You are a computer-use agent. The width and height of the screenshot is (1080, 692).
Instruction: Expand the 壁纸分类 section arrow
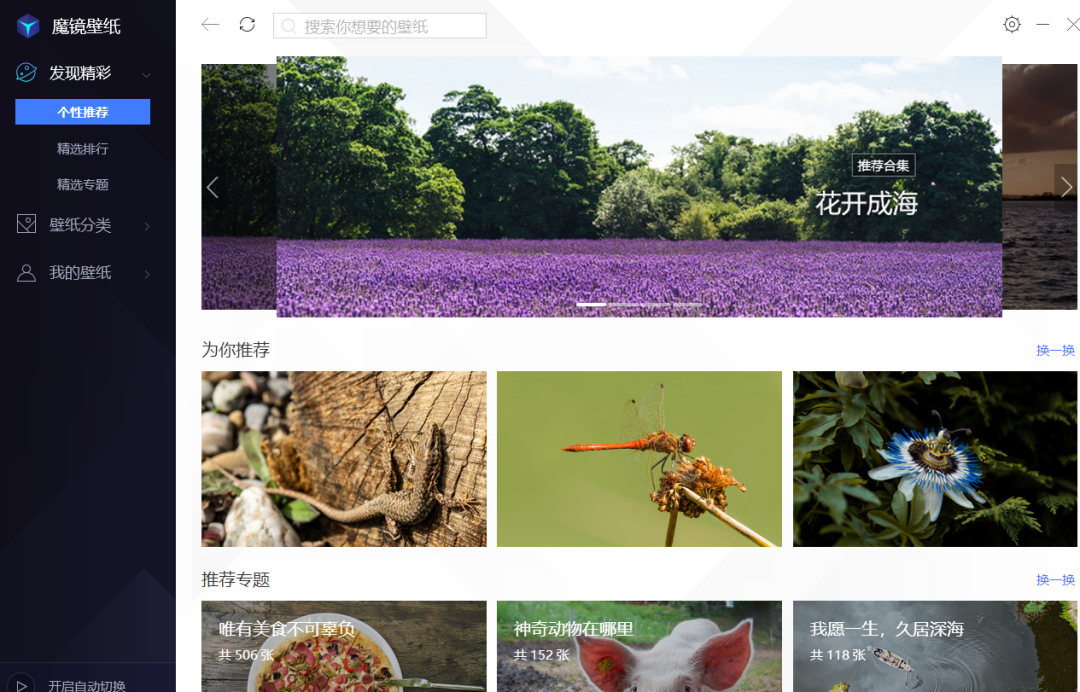pyautogui.click(x=147, y=226)
